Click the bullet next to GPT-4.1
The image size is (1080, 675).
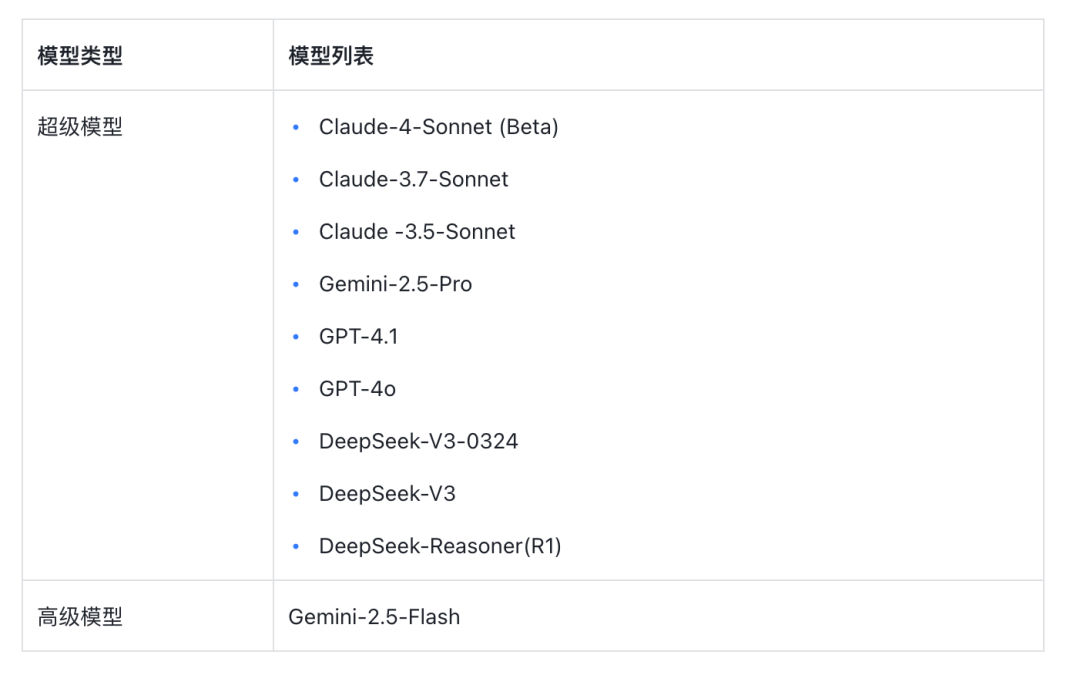click(x=296, y=338)
